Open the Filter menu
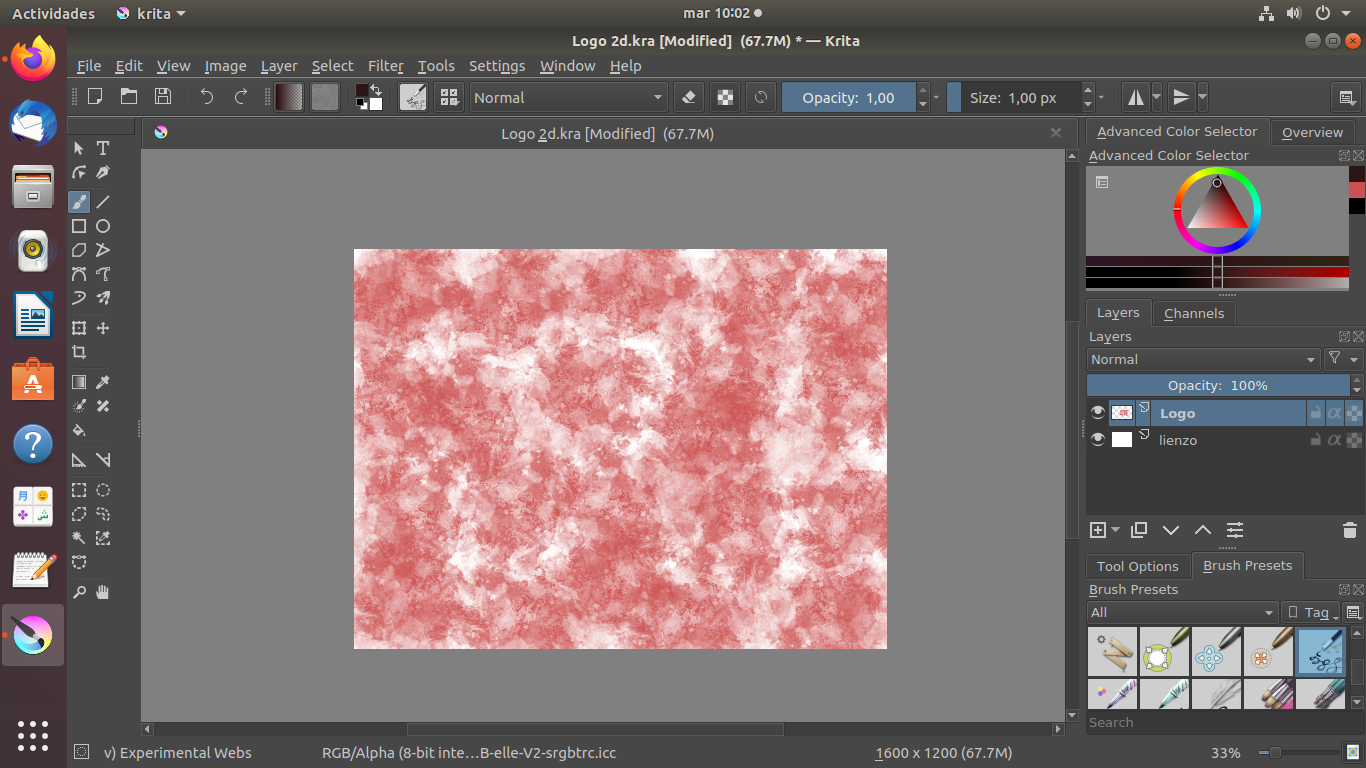The width and height of the screenshot is (1366, 768). tap(385, 66)
